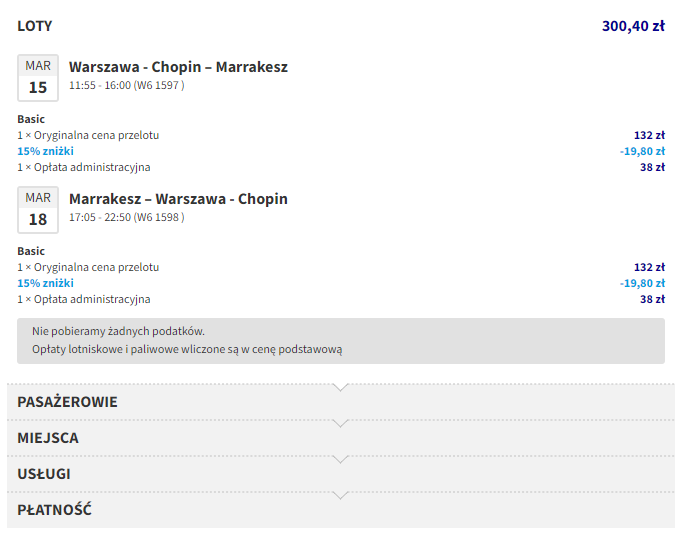Click the MAR 15 calendar date icon

coord(38,78)
